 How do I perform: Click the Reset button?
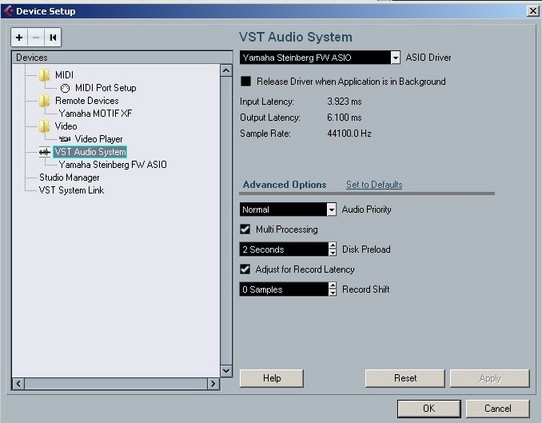[405, 378]
